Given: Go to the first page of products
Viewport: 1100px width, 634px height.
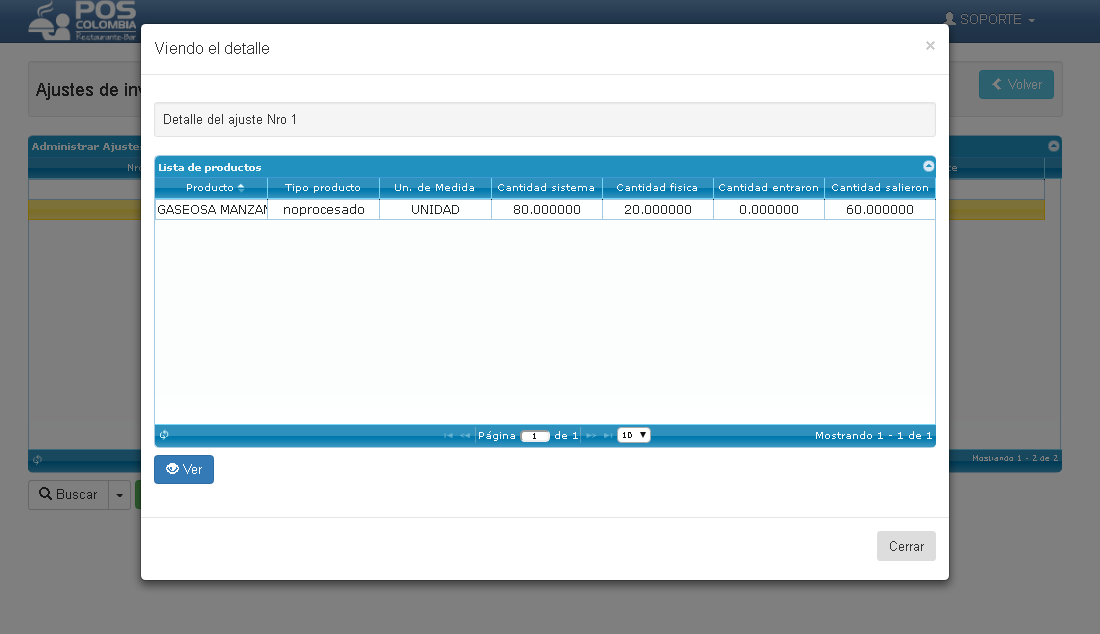Looking at the screenshot, I should click(448, 436).
